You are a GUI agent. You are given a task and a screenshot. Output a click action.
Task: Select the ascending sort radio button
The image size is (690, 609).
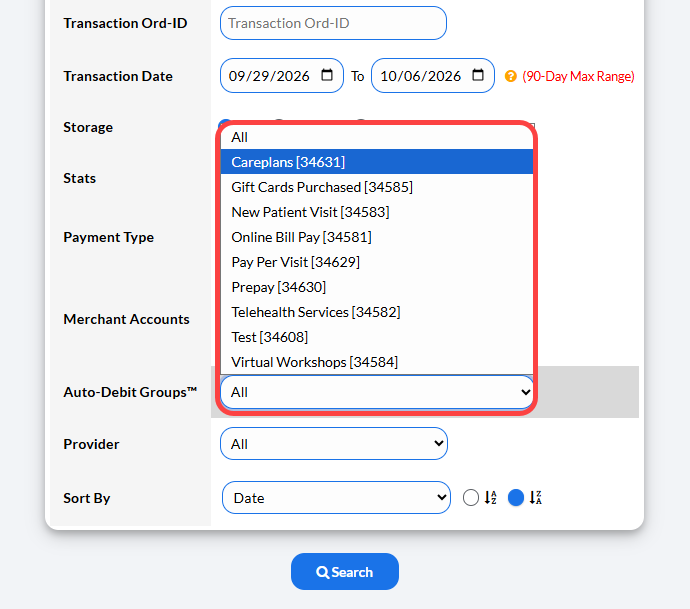[471, 498]
